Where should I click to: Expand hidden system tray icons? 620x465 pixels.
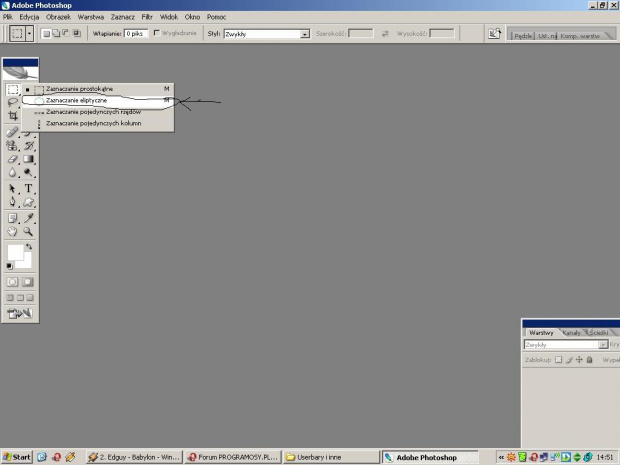501,457
